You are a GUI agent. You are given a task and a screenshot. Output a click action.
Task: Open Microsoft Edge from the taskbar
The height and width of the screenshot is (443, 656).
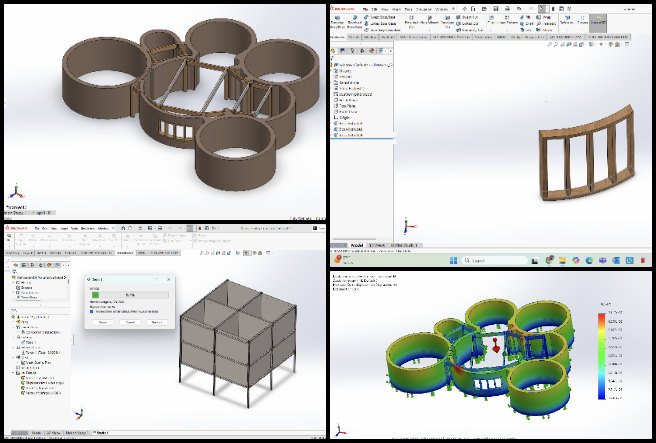(589, 261)
